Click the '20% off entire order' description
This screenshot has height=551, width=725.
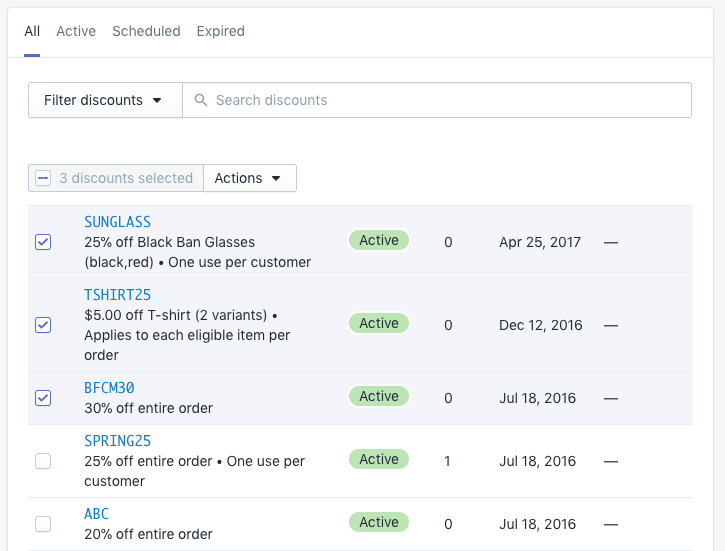[x=148, y=534]
